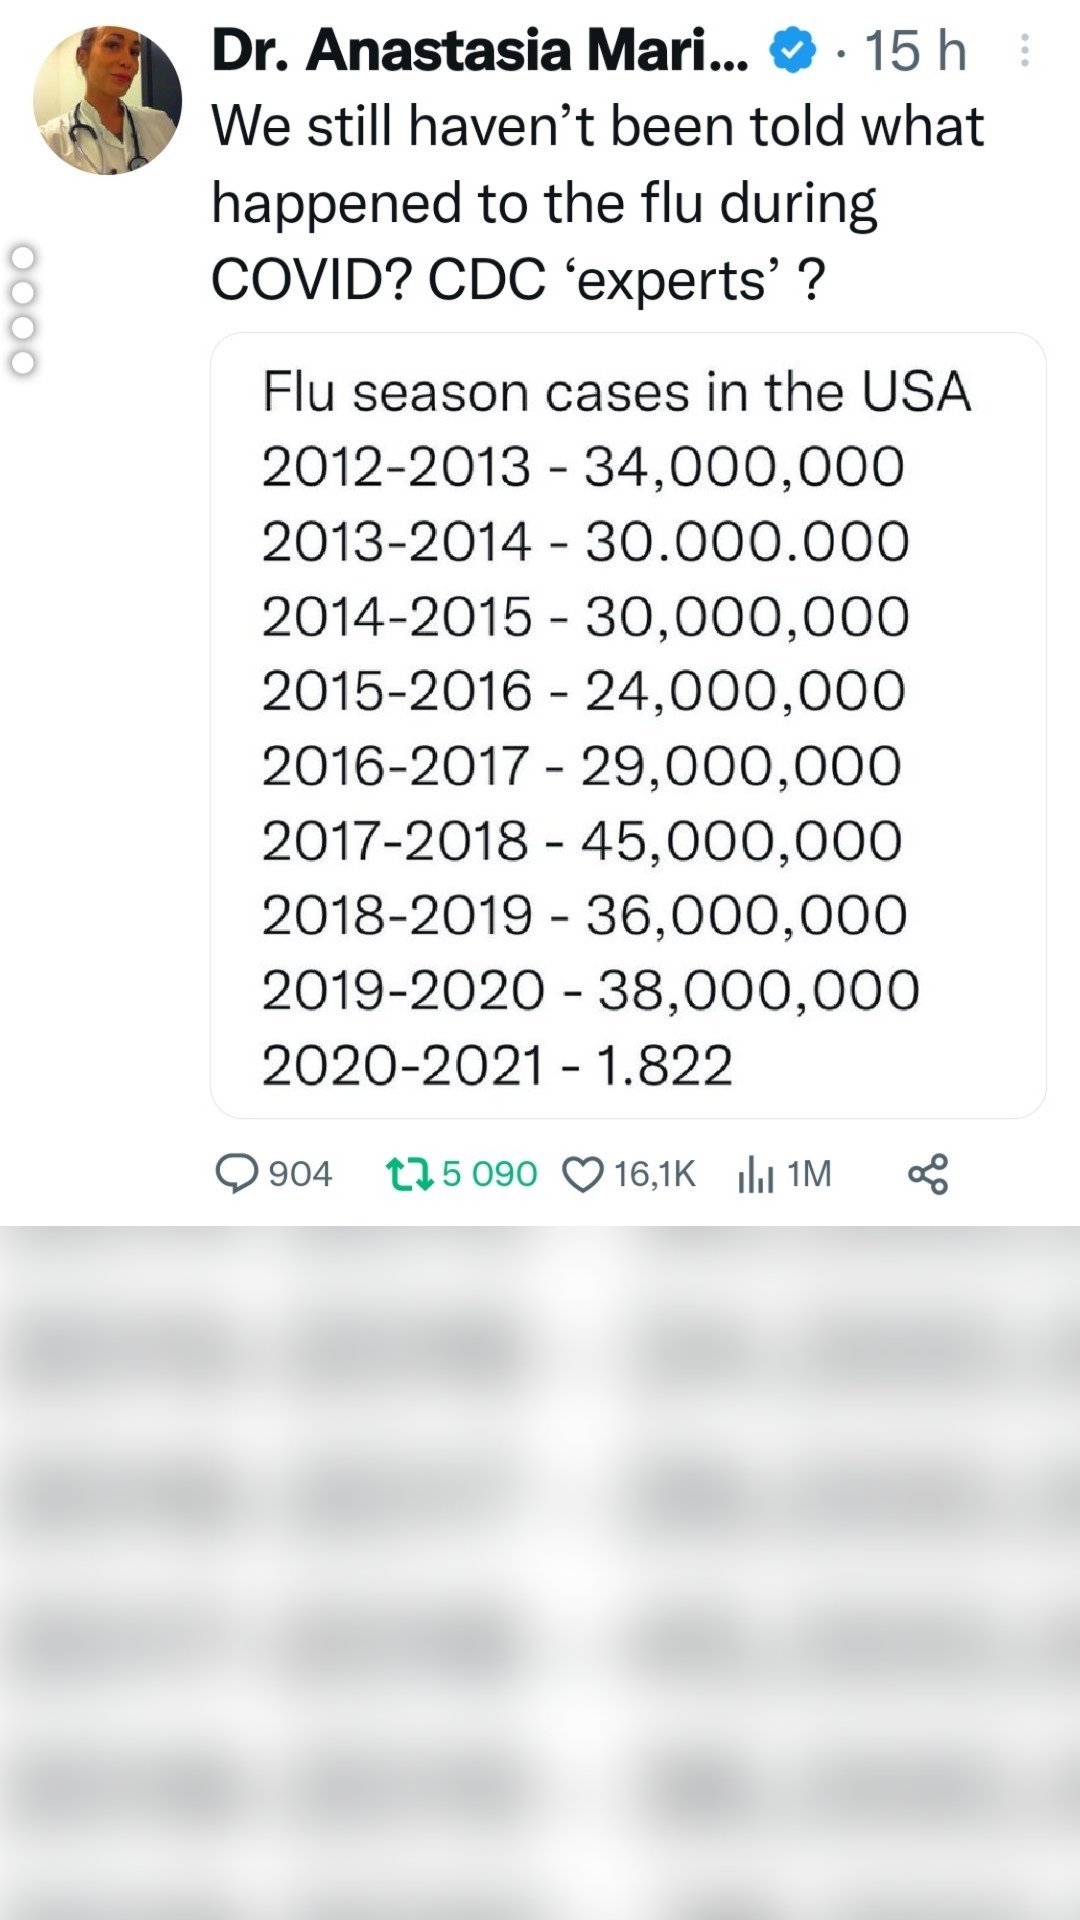The image size is (1080, 1920).
Task: Select the second circle in the dot indicator
Action: 22,293
